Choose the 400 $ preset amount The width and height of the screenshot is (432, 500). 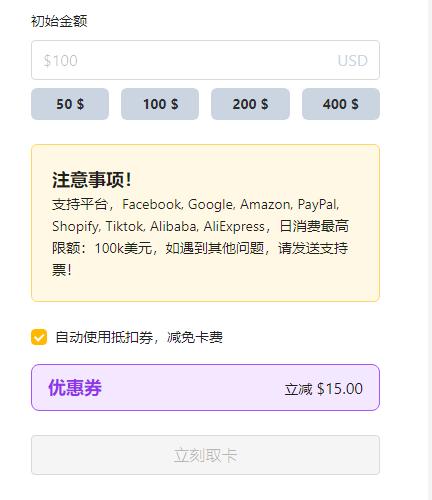pos(341,104)
